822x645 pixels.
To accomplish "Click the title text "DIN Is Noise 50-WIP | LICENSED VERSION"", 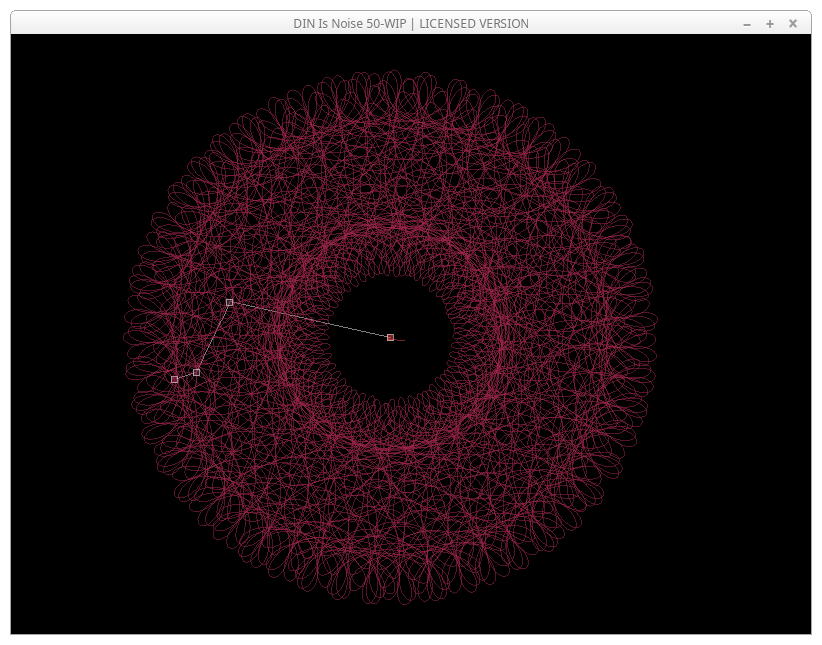I will click(410, 24).
